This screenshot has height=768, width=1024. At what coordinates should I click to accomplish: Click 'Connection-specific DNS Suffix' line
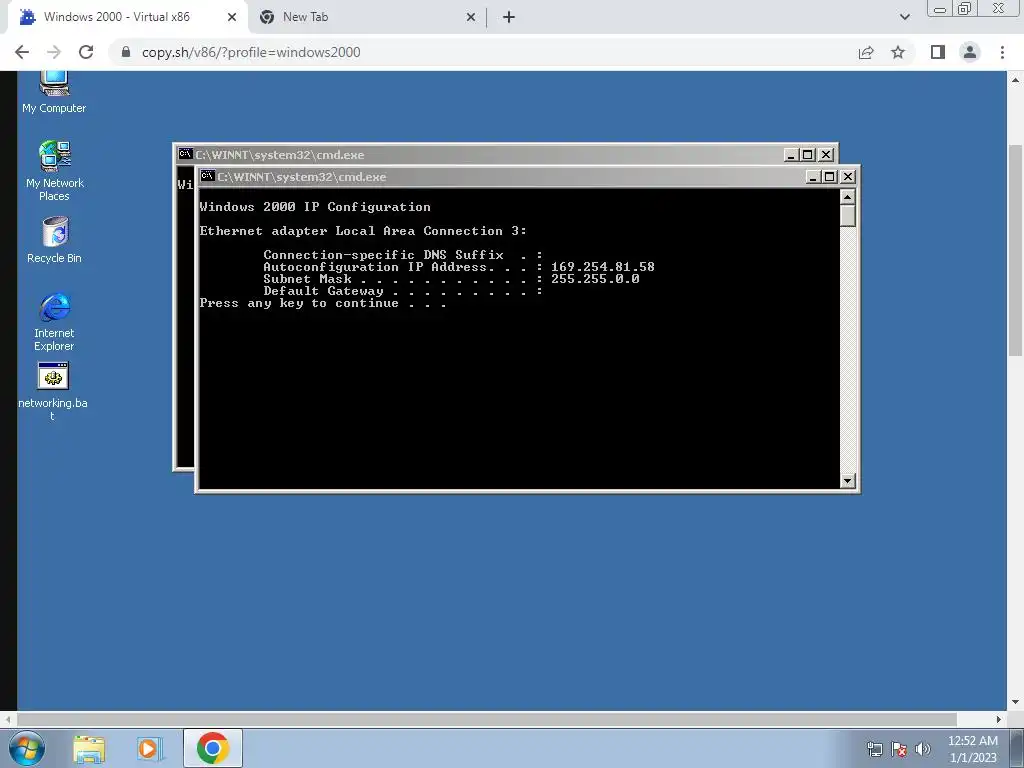pyautogui.click(x=403, y=255)
